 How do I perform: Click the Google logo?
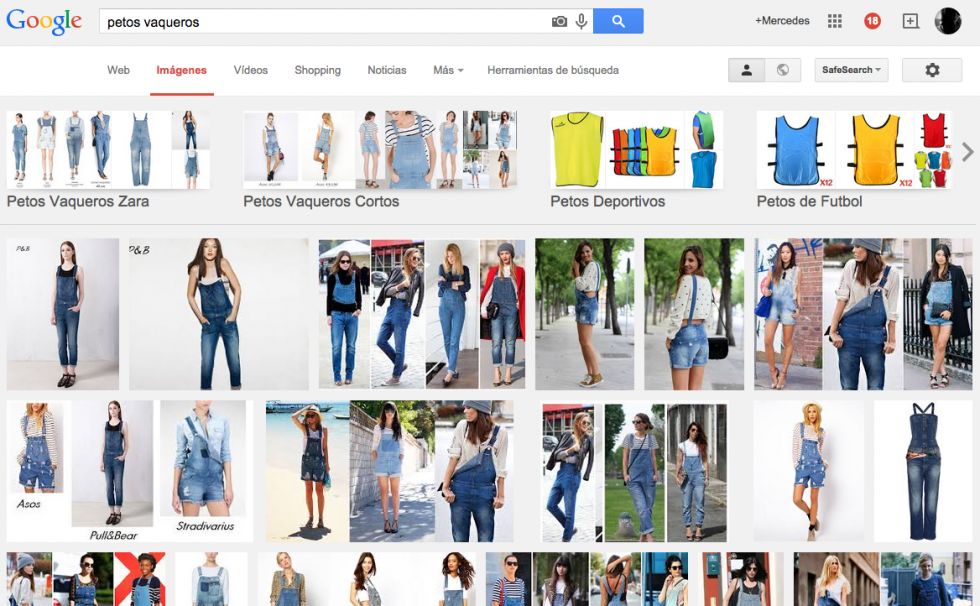[x=44, y=21]
